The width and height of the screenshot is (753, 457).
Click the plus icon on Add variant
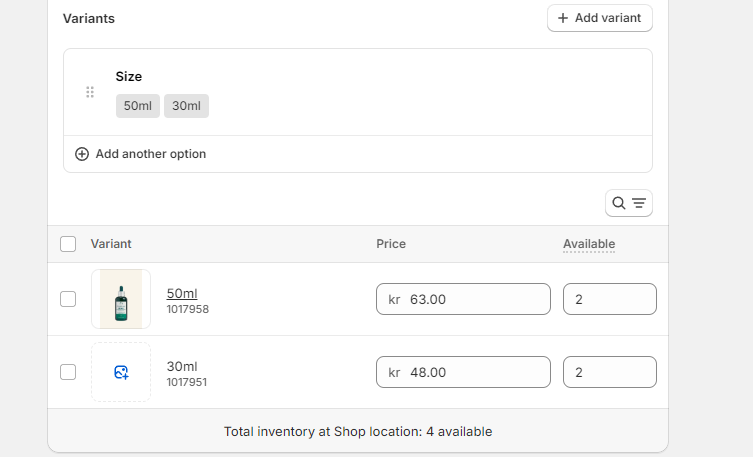tap(563, 18)
